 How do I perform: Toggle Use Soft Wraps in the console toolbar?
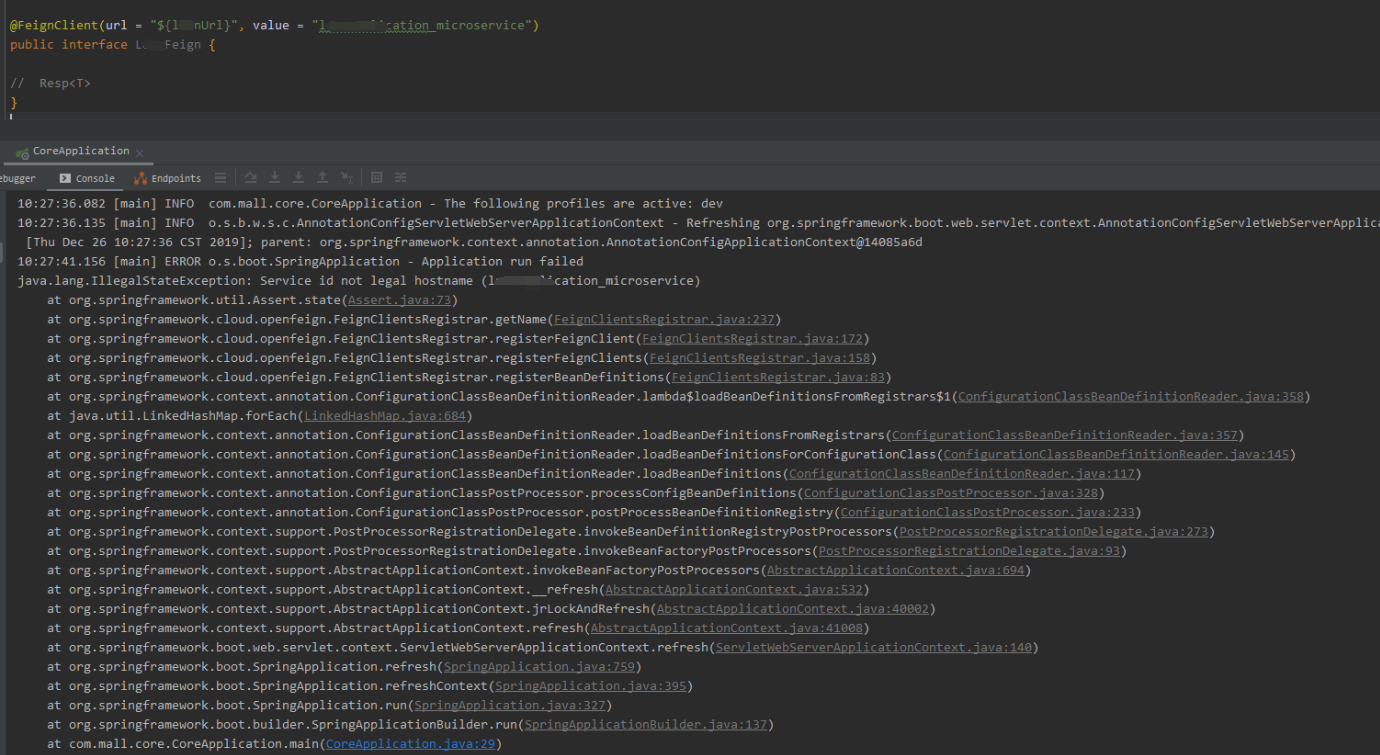click(250, 177)
